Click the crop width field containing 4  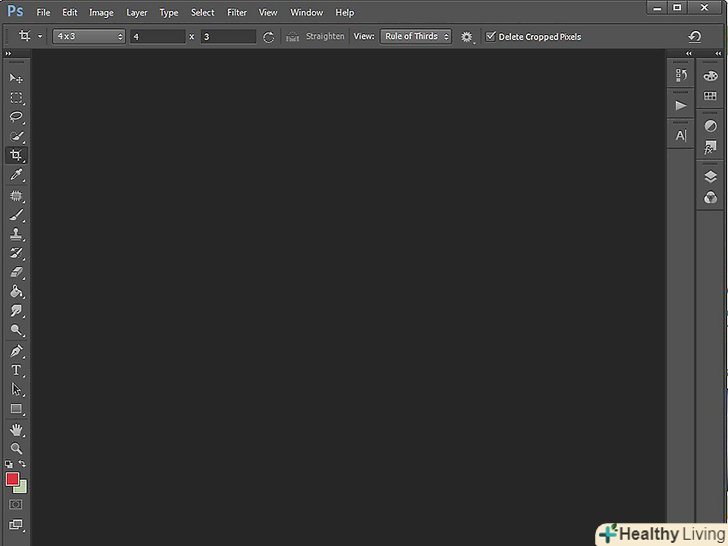pos(157,36)
